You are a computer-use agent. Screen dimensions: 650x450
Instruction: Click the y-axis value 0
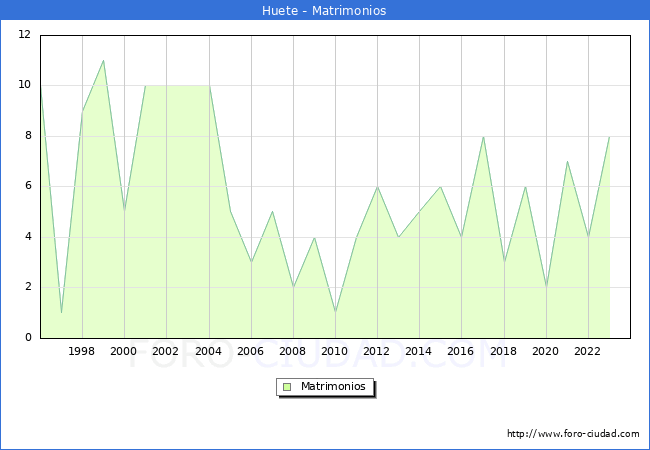(28, 337)
